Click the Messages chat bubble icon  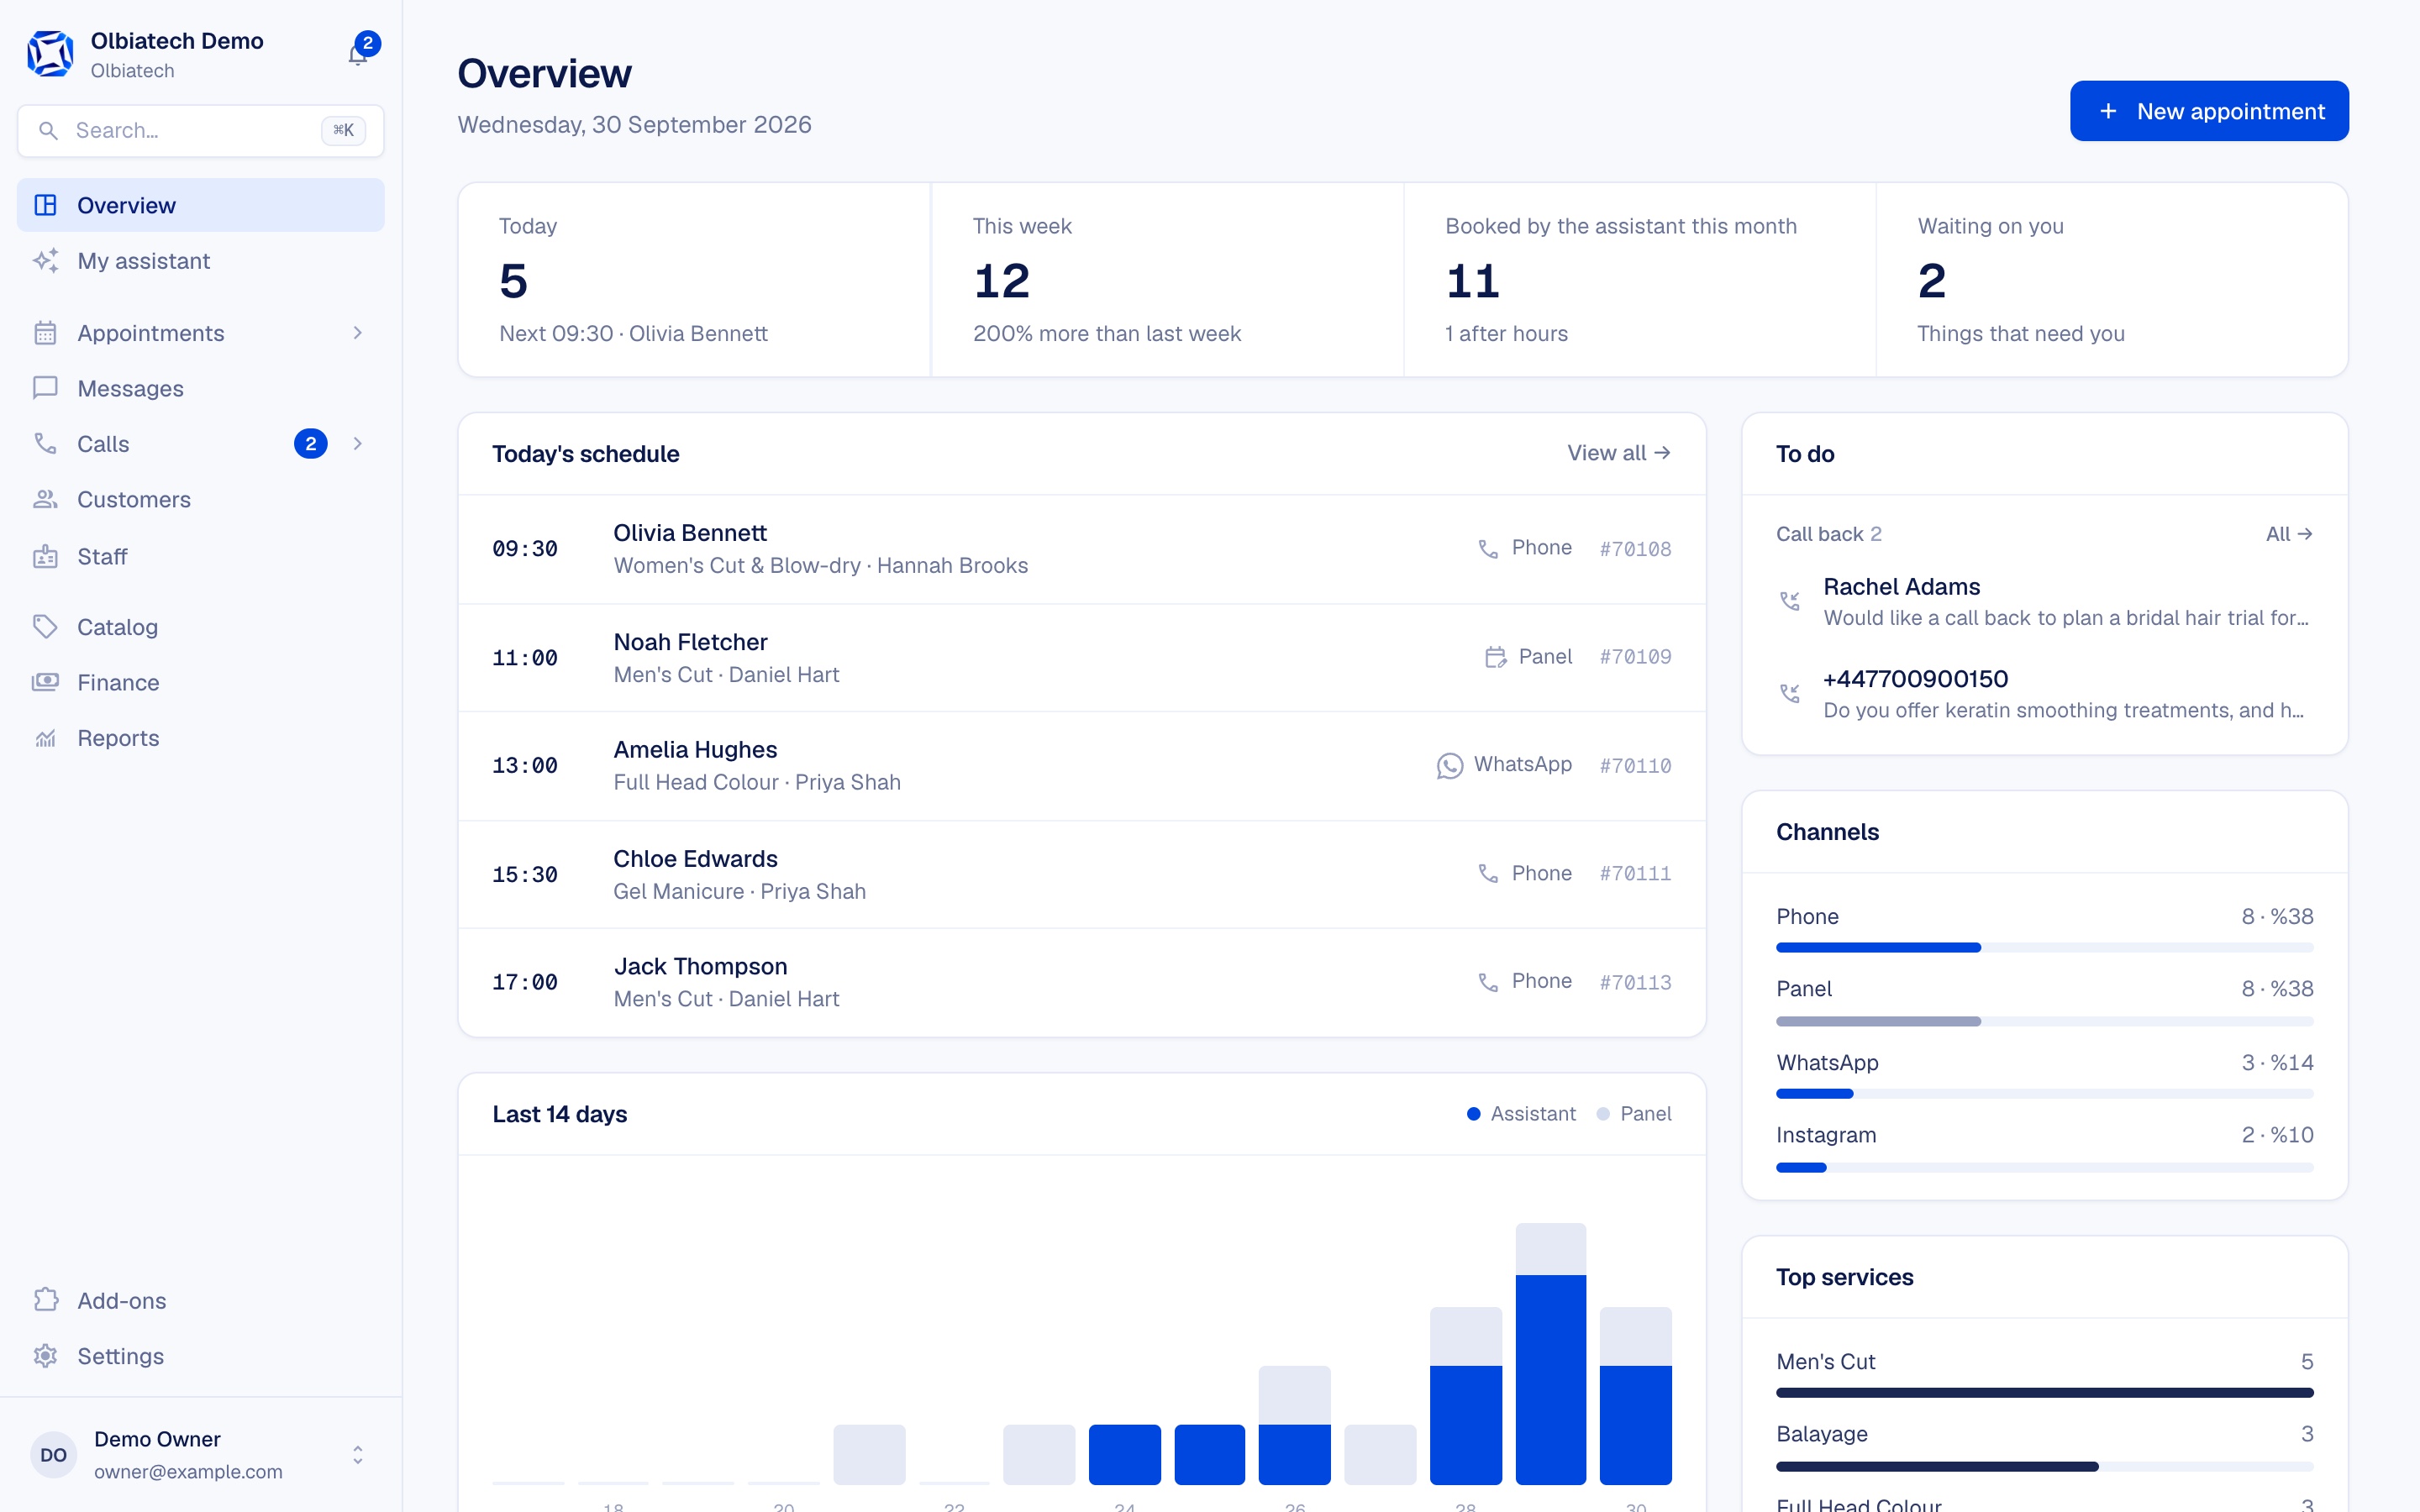point(45,388)
